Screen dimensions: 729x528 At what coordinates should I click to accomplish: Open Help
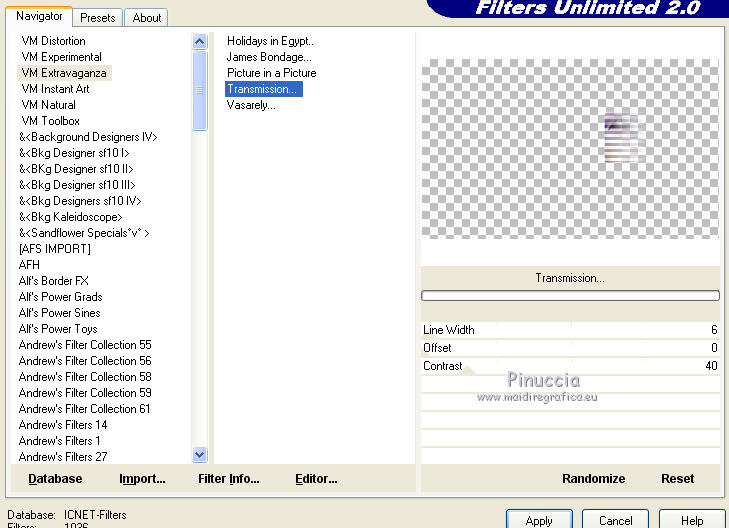click(692, 520)
